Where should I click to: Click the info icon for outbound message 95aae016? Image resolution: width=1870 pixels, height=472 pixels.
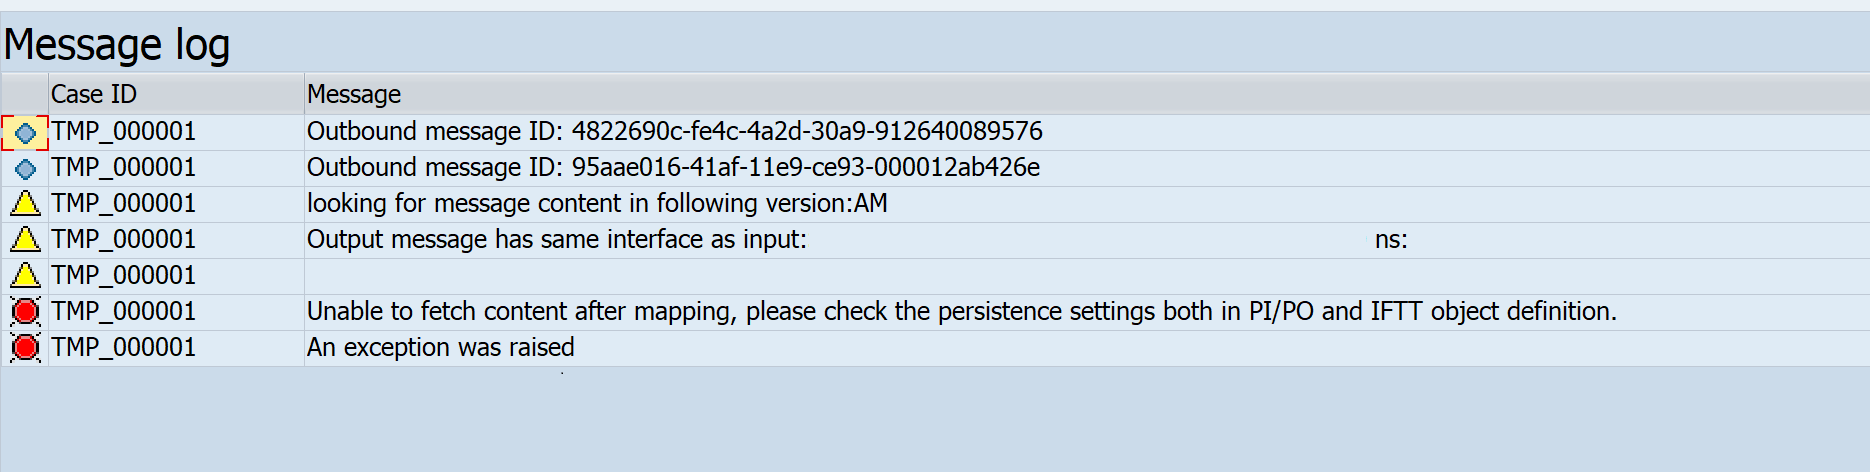(25, 168)
